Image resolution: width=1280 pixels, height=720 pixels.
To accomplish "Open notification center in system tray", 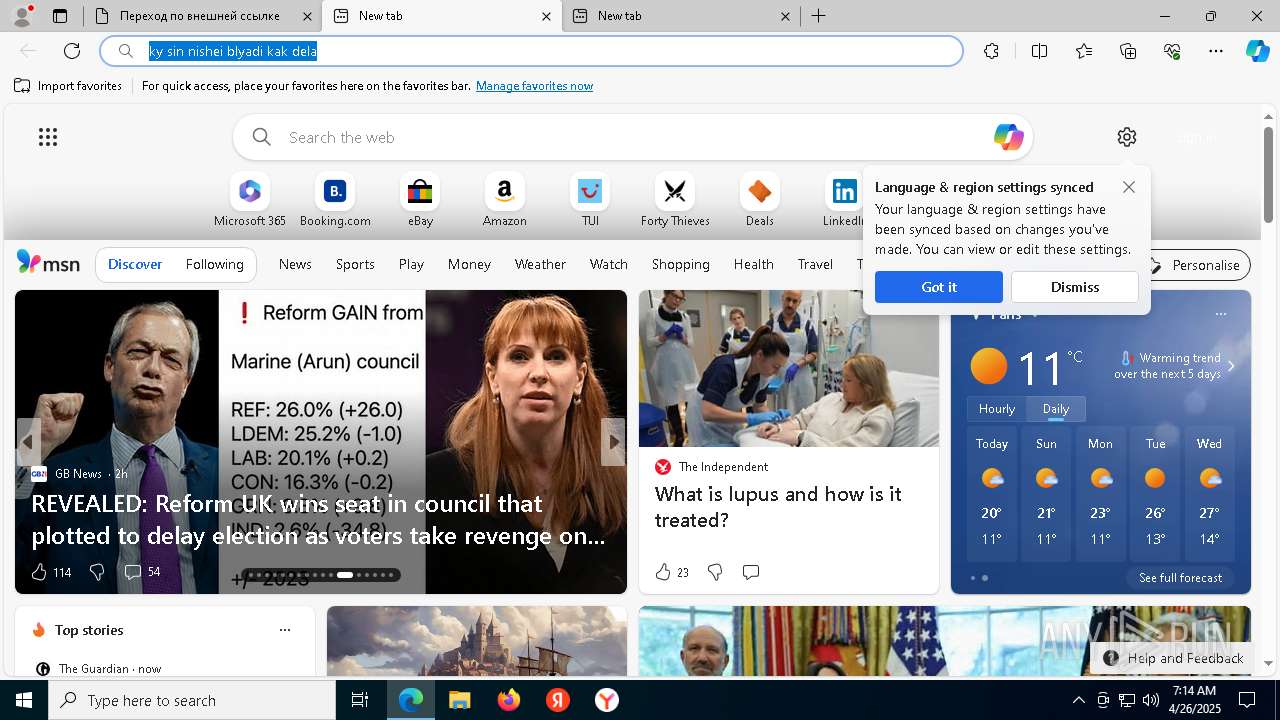I will 1247,700.
